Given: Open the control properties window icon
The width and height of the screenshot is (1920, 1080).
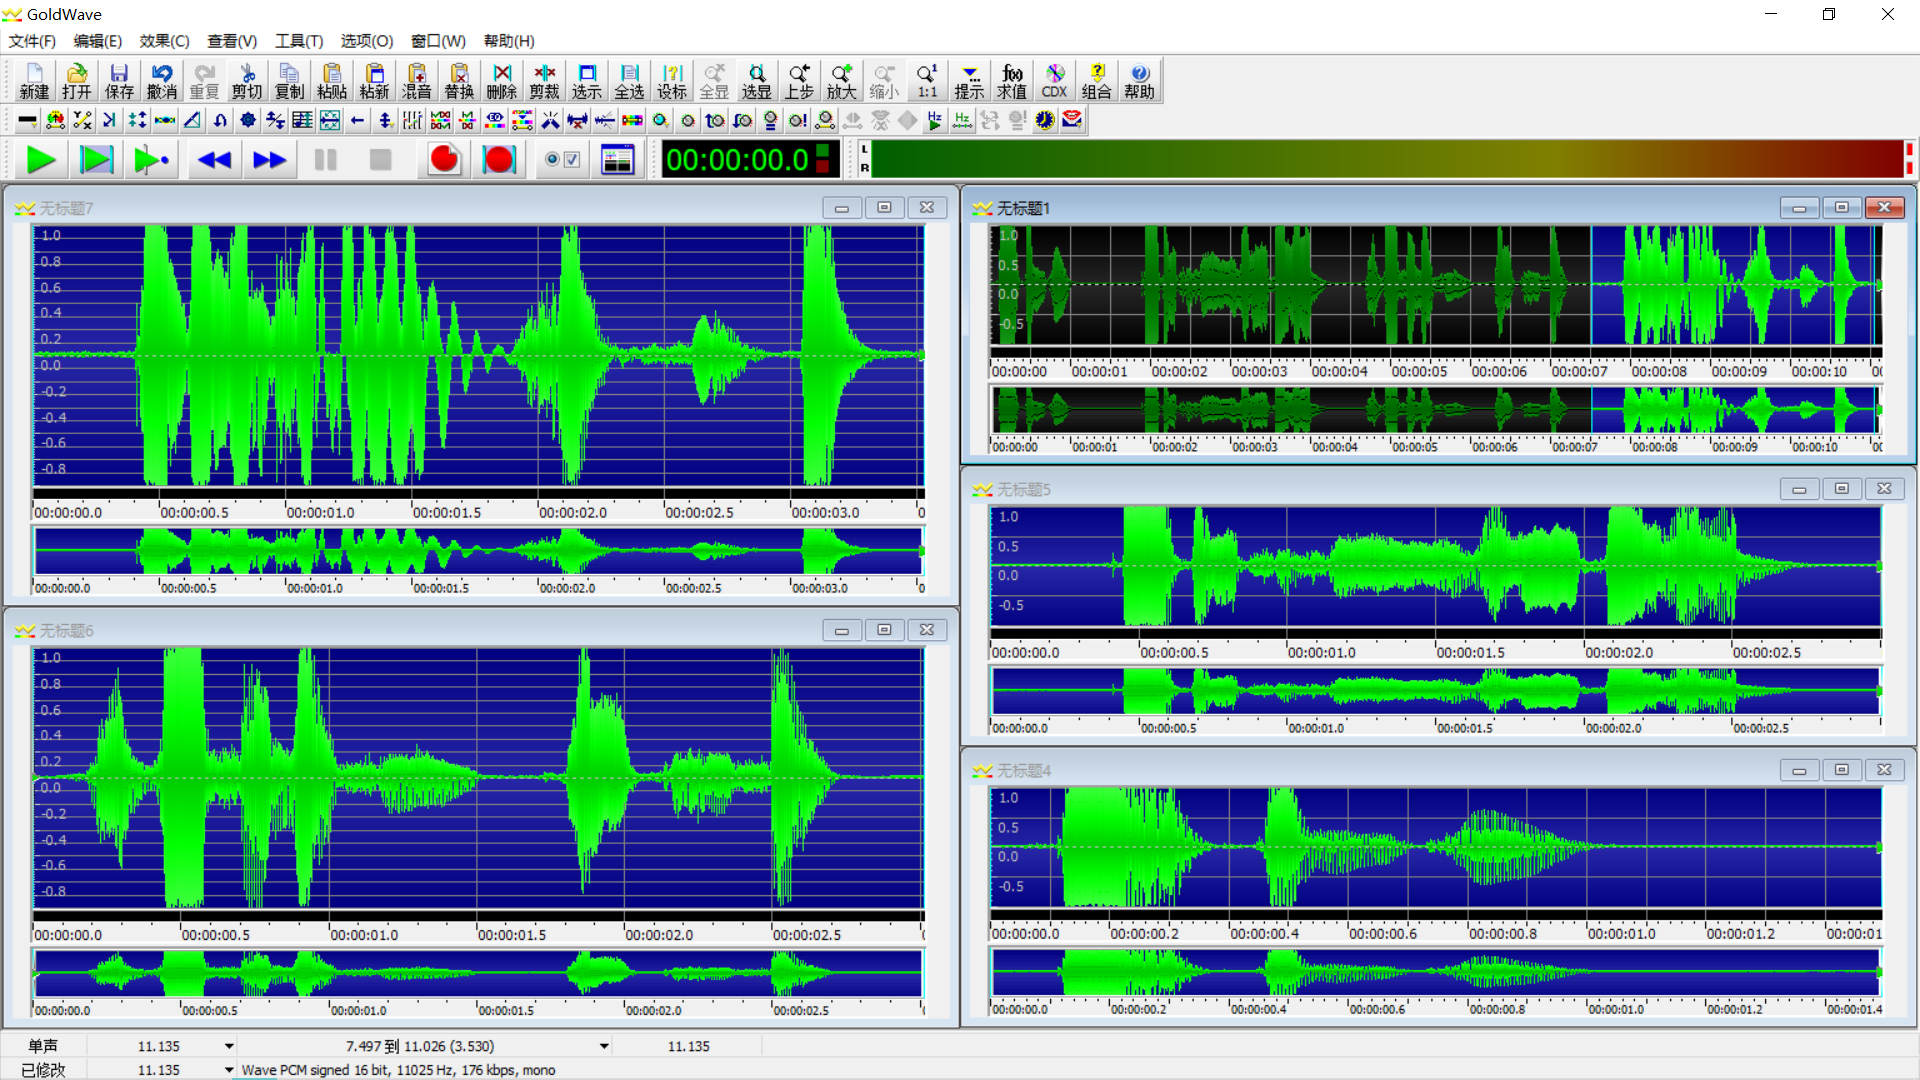Looking at the screenshot, I should point(618,160).
